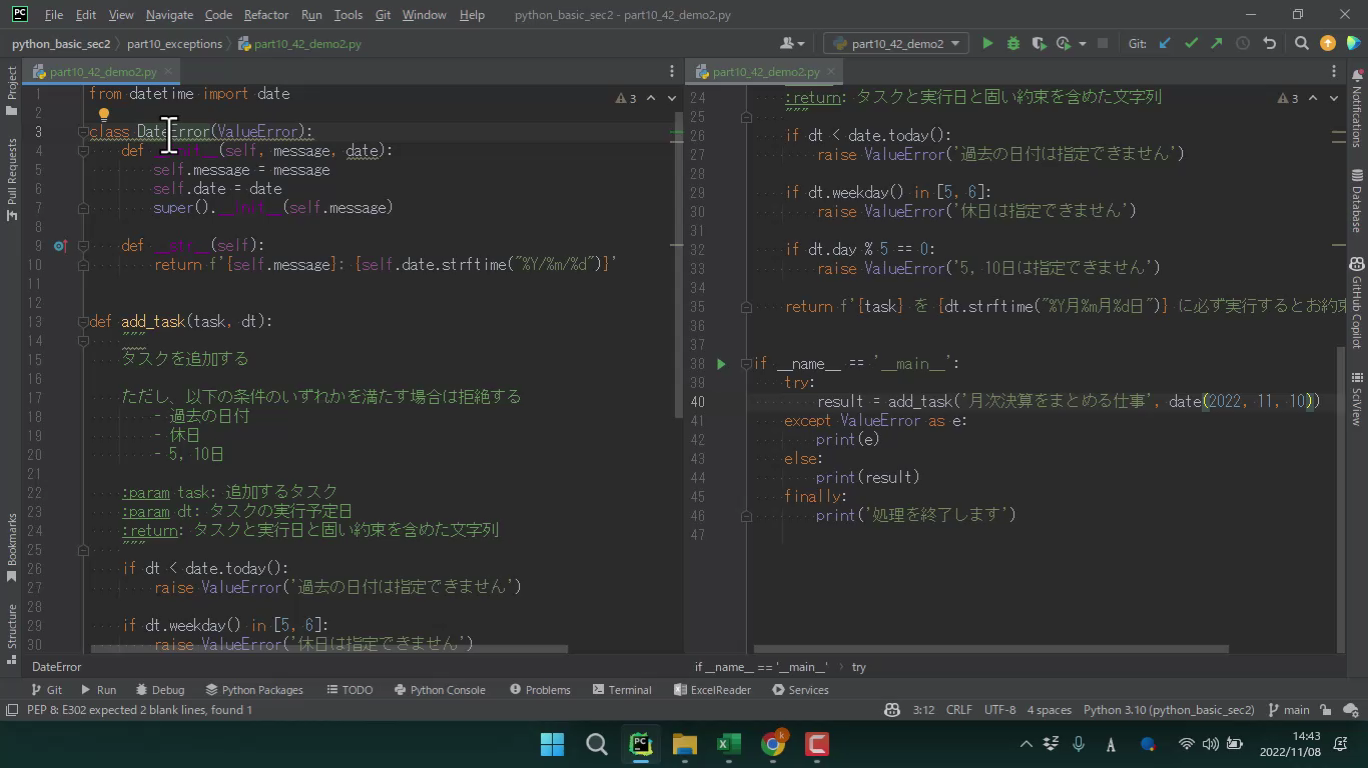Screen dimensions: 1368x768
Task: Open the Python 3.10 interpreter selector
Action: (1168, 710)
